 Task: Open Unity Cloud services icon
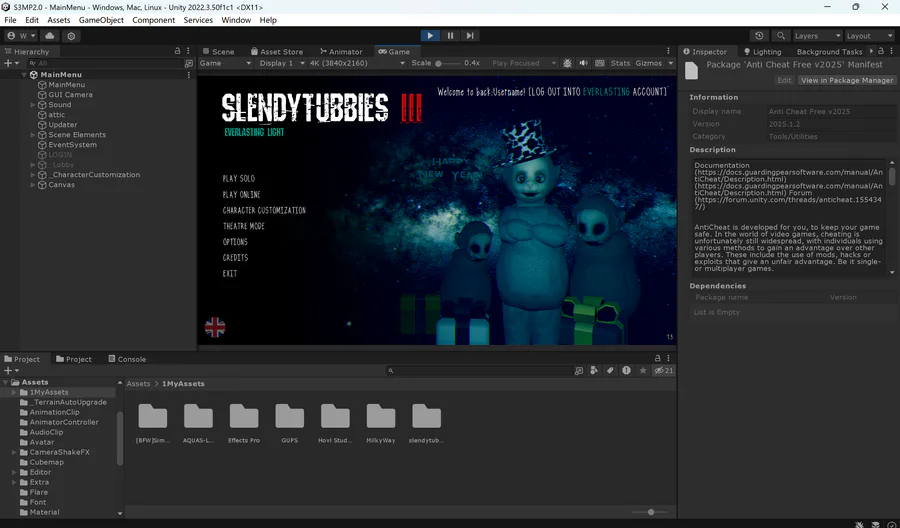(x=49, y=36)
